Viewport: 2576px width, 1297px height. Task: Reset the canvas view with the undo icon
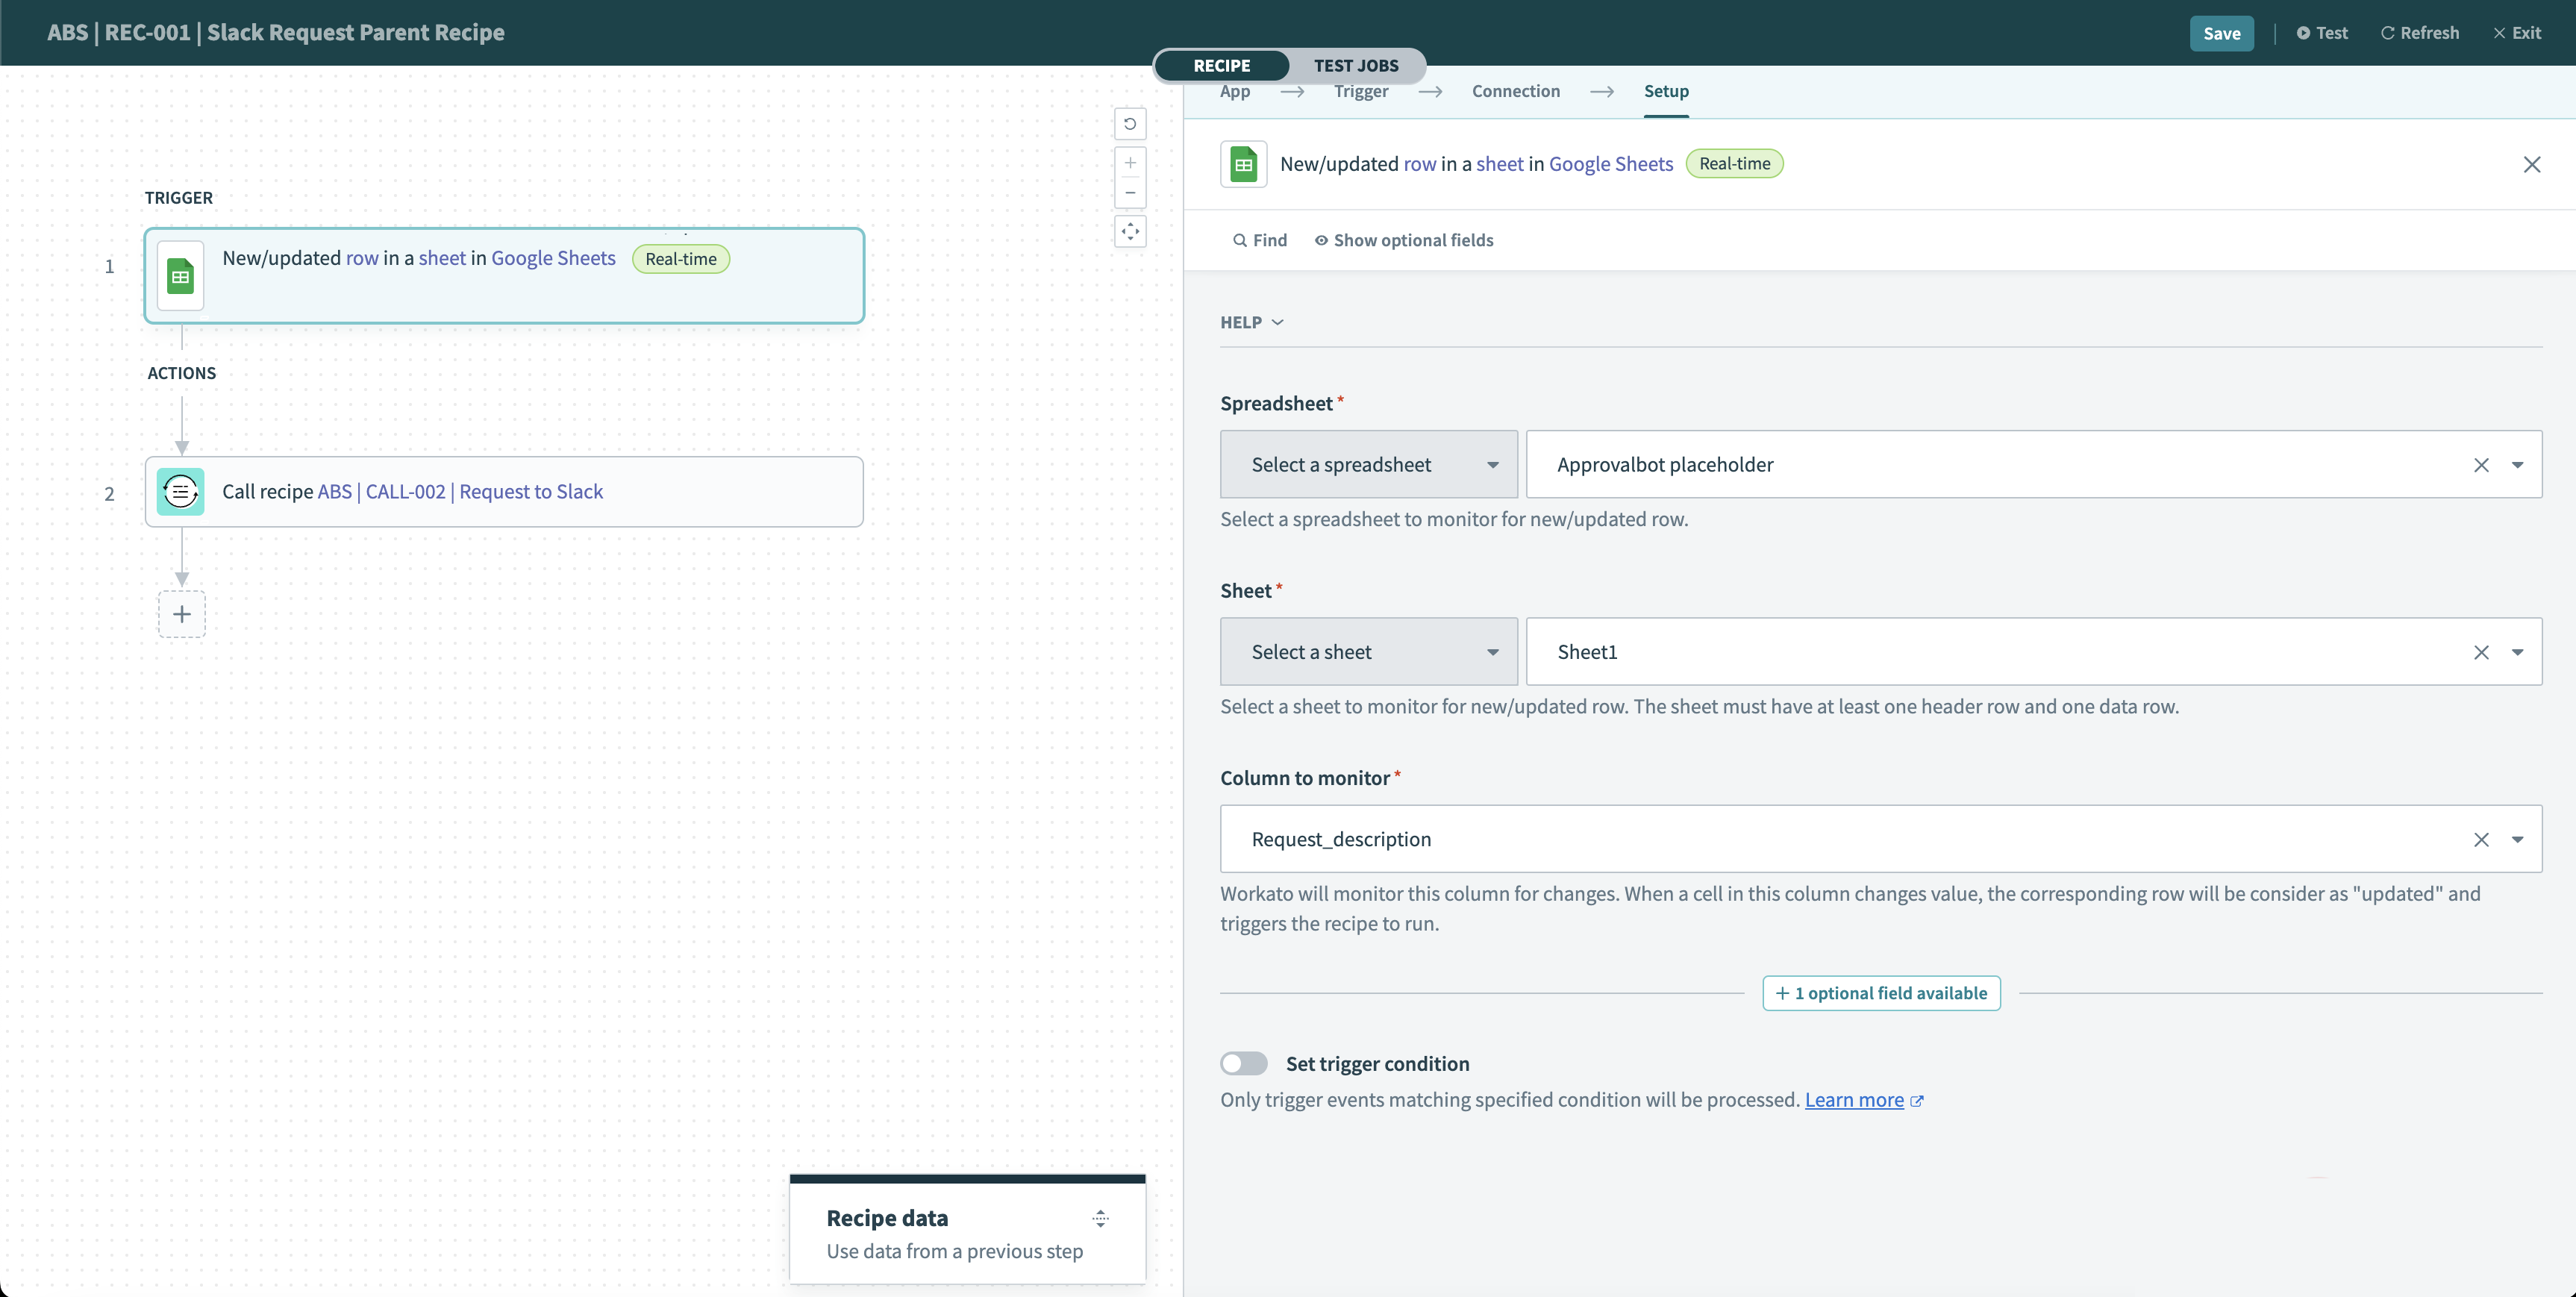pos(1130,123)
